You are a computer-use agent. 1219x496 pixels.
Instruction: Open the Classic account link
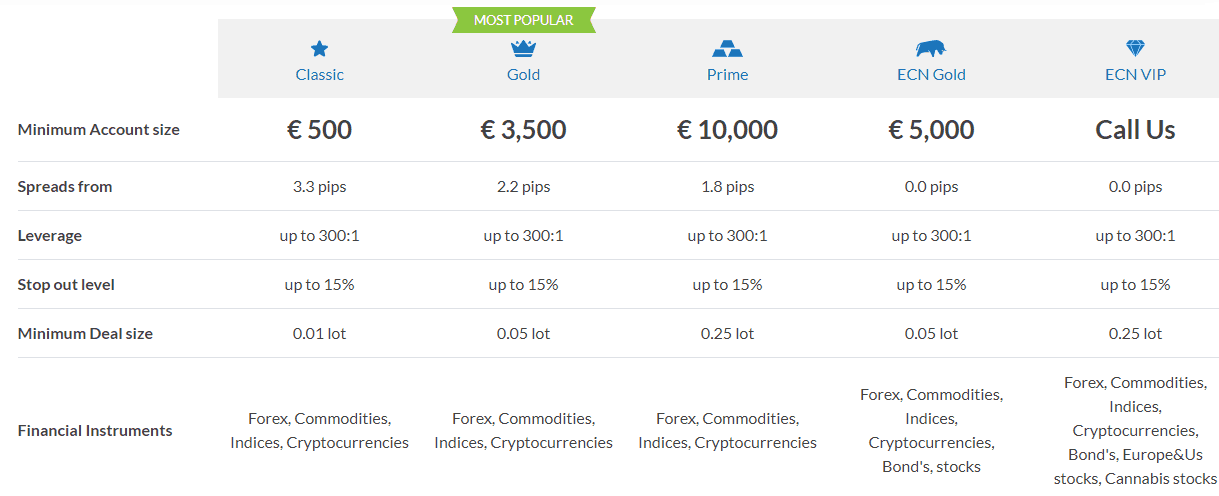[319, 74]
